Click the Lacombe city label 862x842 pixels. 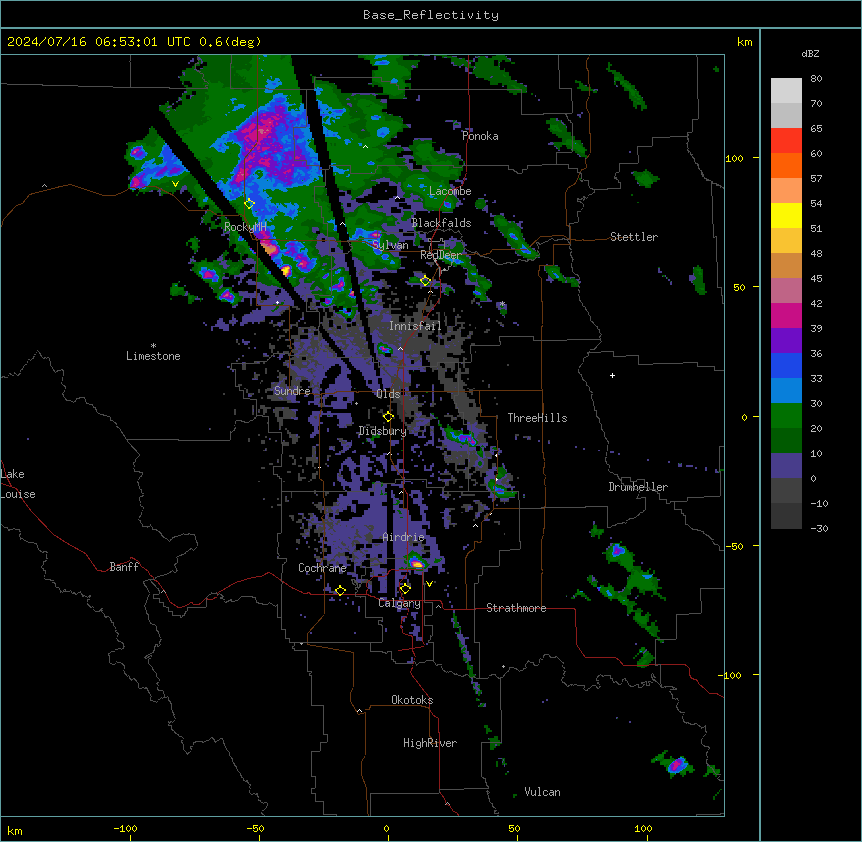click(x=450, y=191)
